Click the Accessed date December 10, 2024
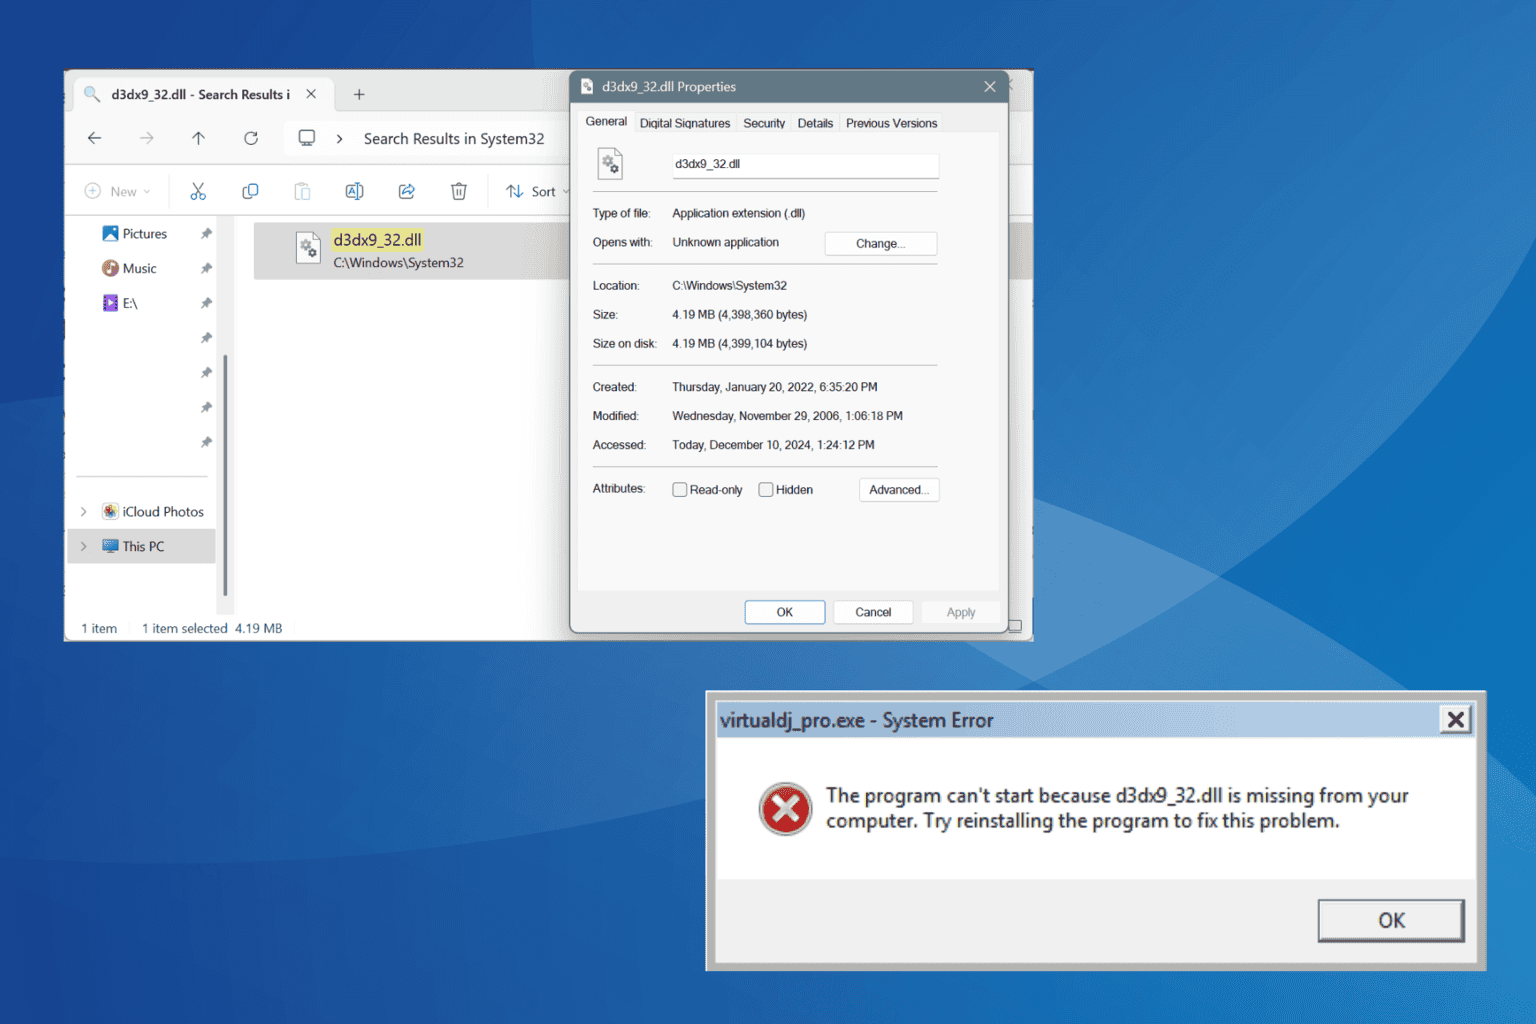Image resolution: width=1536 pixels, height=1024 pixels. (773, 445)
